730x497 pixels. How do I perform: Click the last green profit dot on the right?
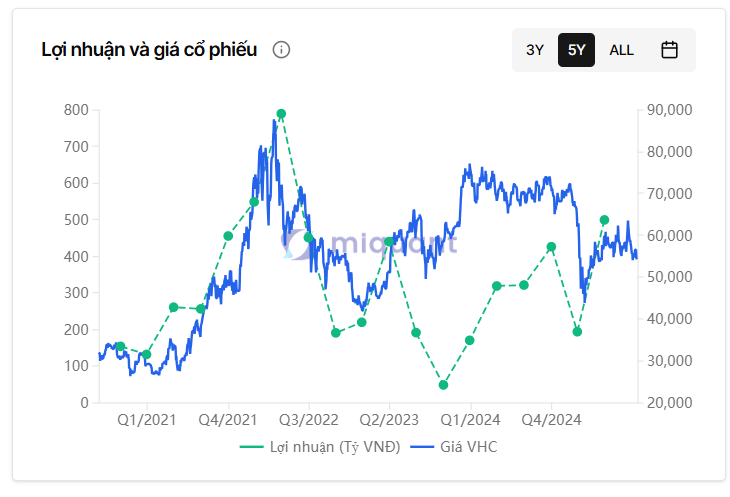tap(604, 220)
